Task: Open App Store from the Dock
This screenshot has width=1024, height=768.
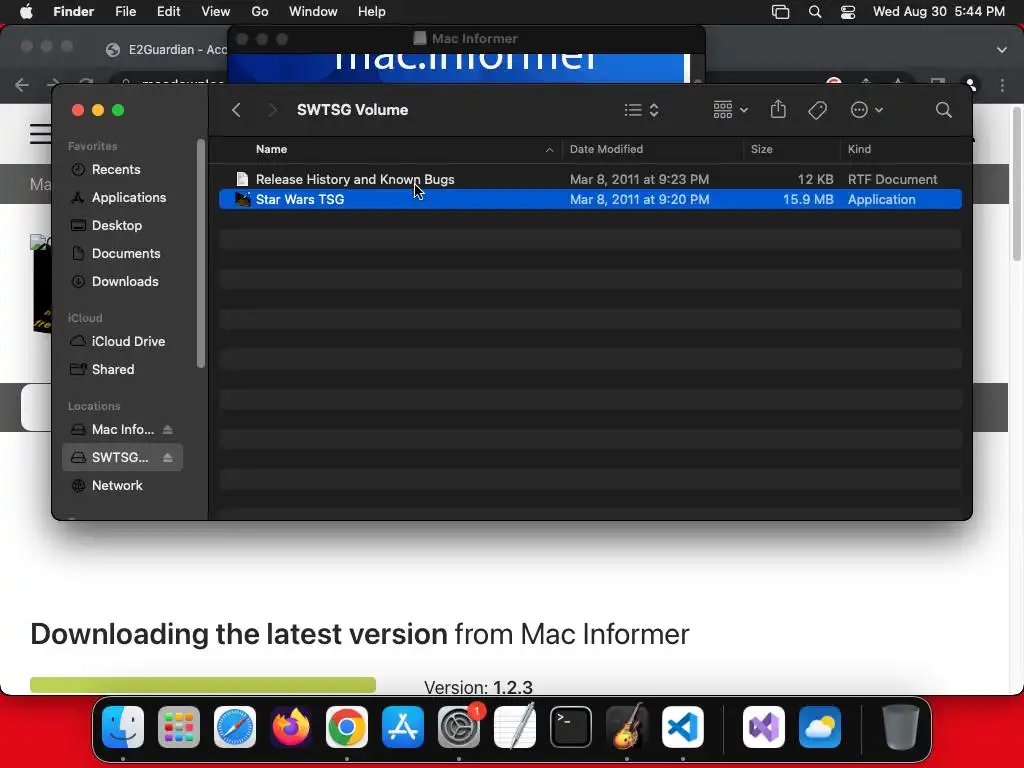Action: [x=403, y=727]
